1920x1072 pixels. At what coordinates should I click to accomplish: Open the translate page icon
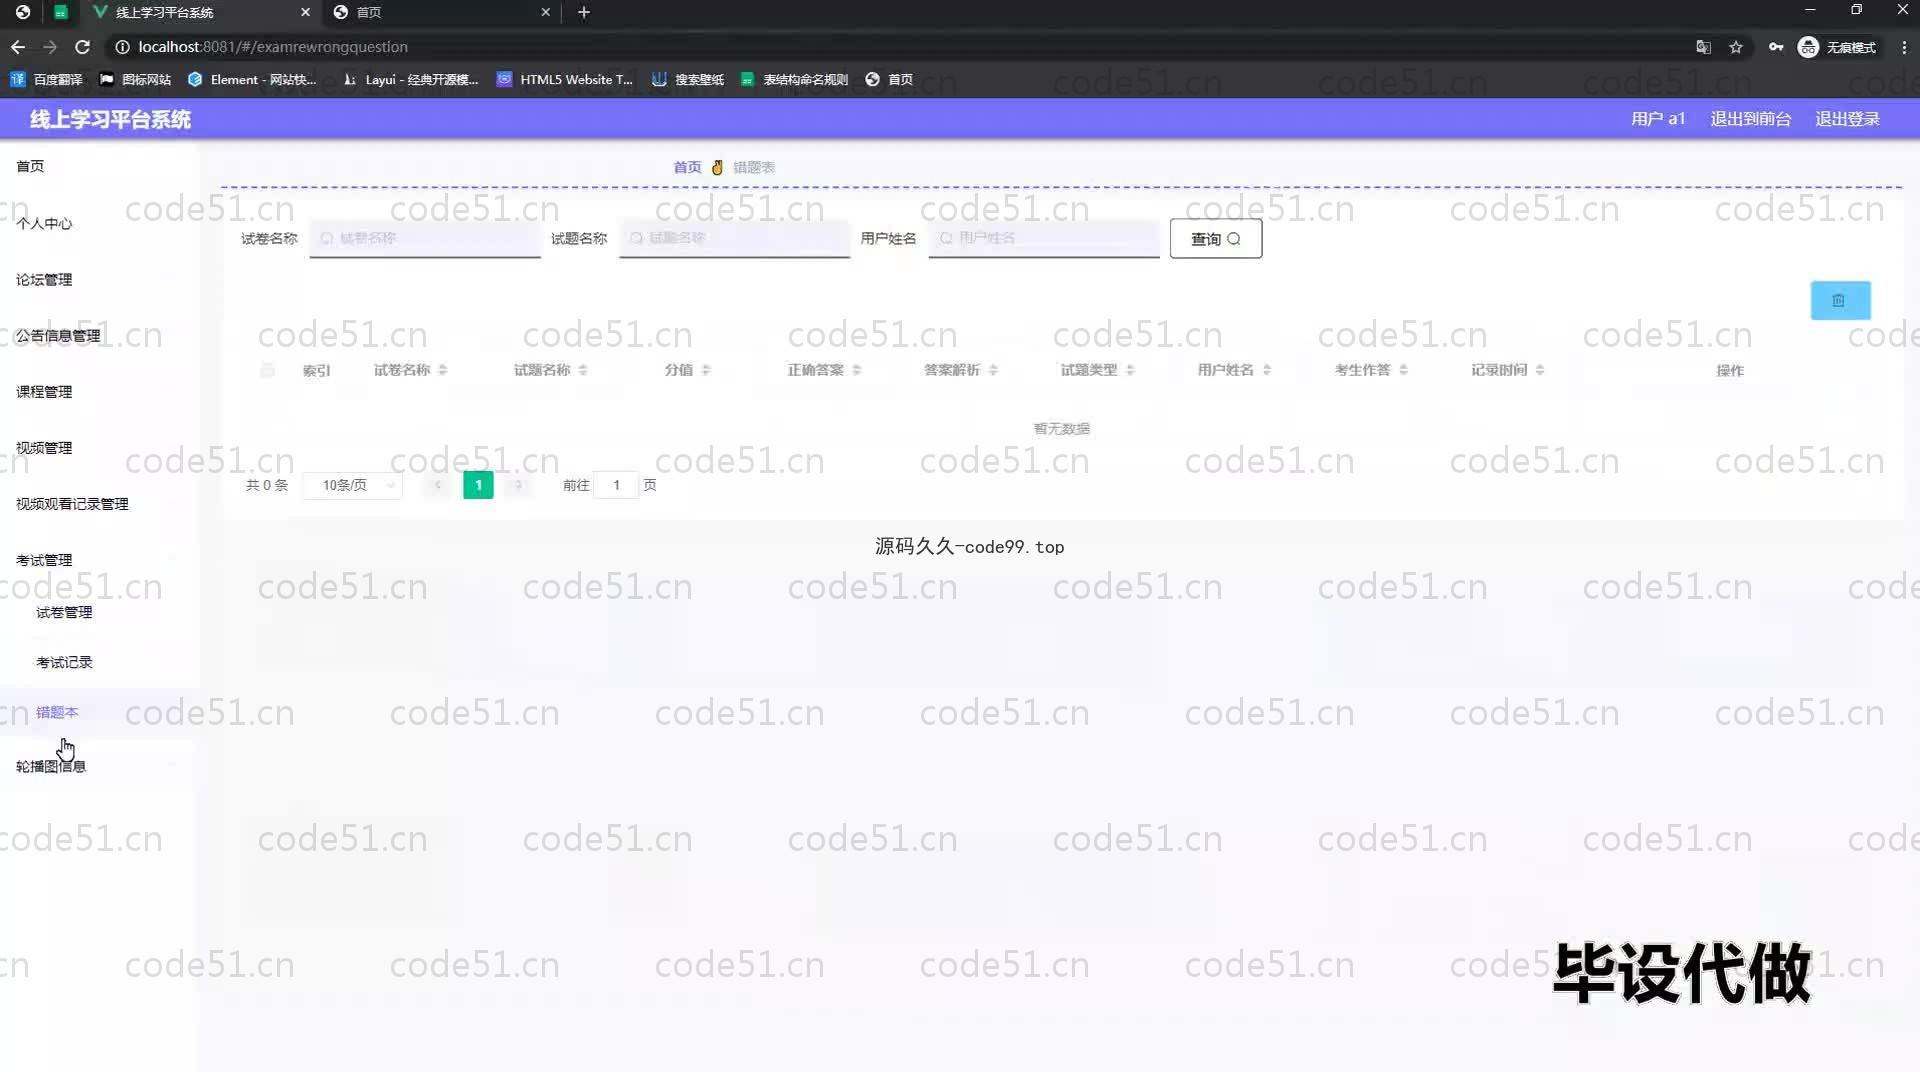click(x=1704, y=47)
